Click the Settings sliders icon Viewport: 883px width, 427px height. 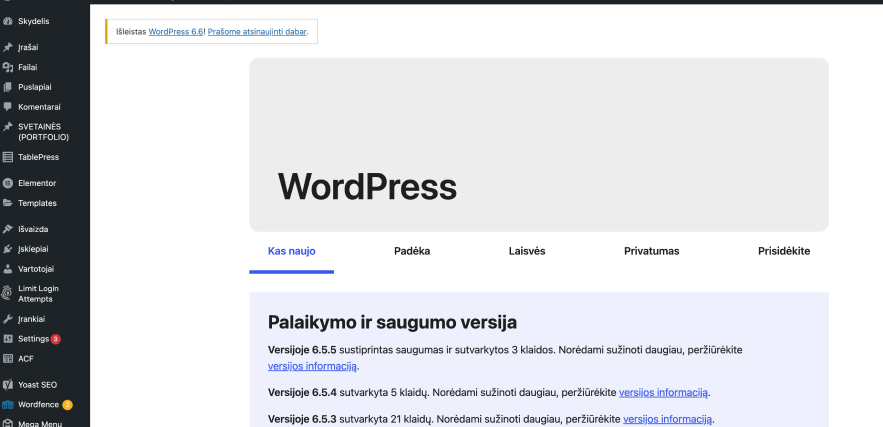click(x=7, y=339)
